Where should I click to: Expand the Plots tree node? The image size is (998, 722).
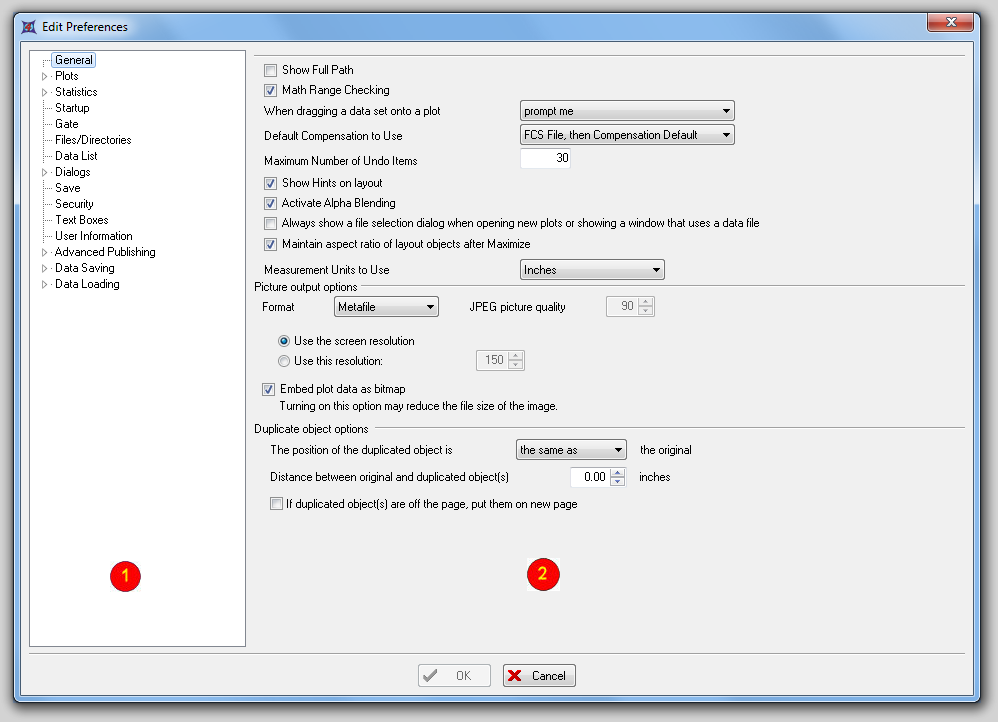click(x=45, y=76)
